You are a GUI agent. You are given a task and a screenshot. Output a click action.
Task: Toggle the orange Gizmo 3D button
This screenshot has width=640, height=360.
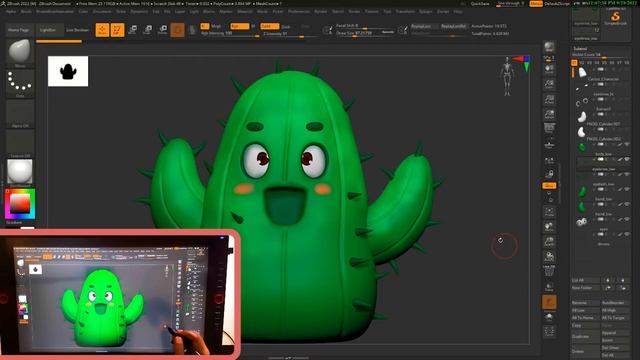click(x=177, y=30)
